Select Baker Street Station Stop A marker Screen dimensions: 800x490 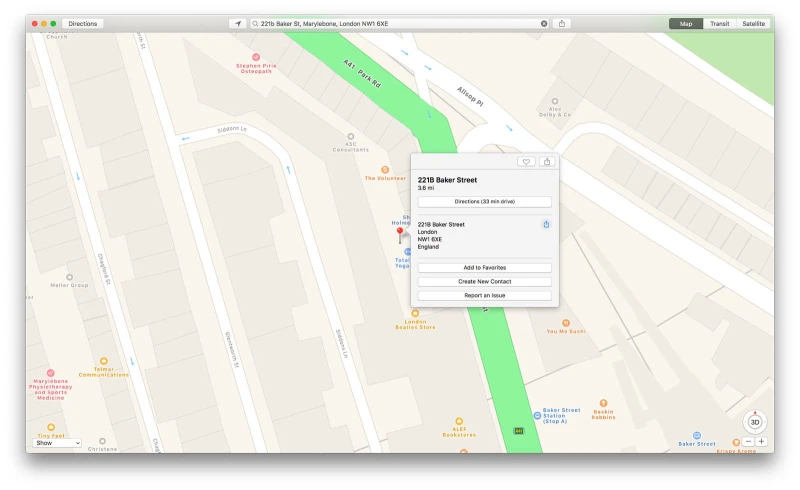point(537,416)
